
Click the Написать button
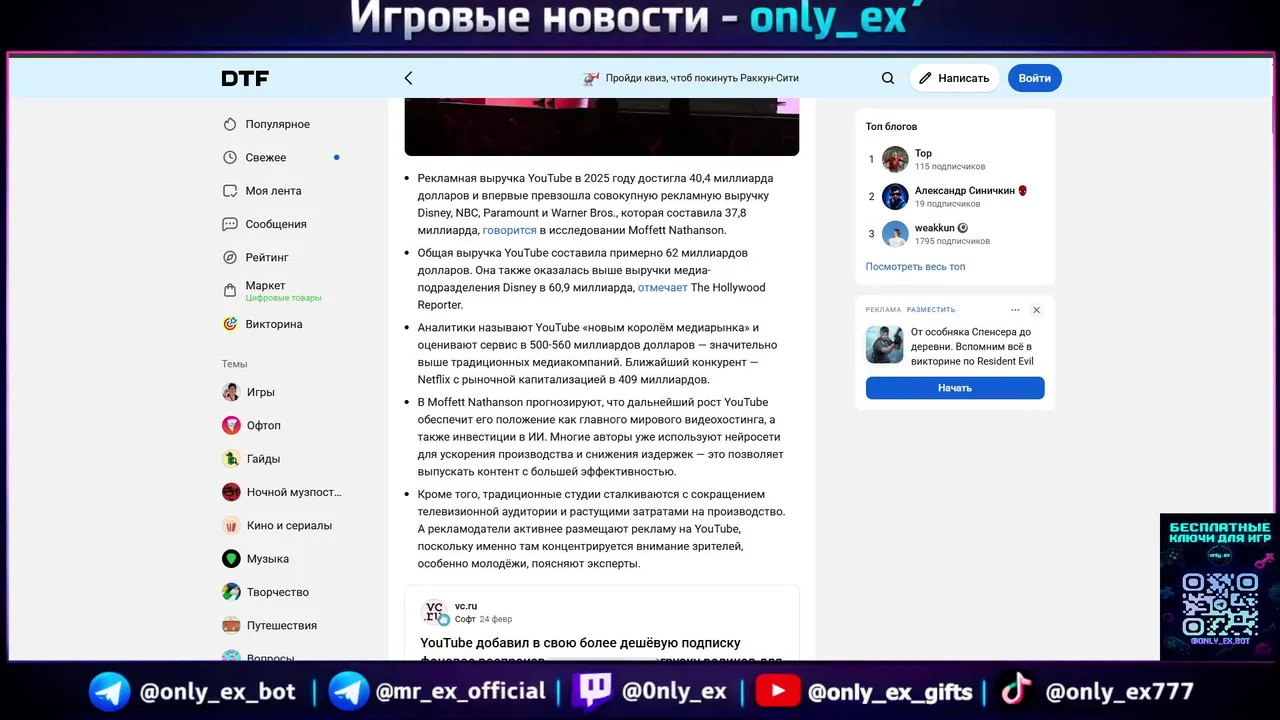coord(954,78)
